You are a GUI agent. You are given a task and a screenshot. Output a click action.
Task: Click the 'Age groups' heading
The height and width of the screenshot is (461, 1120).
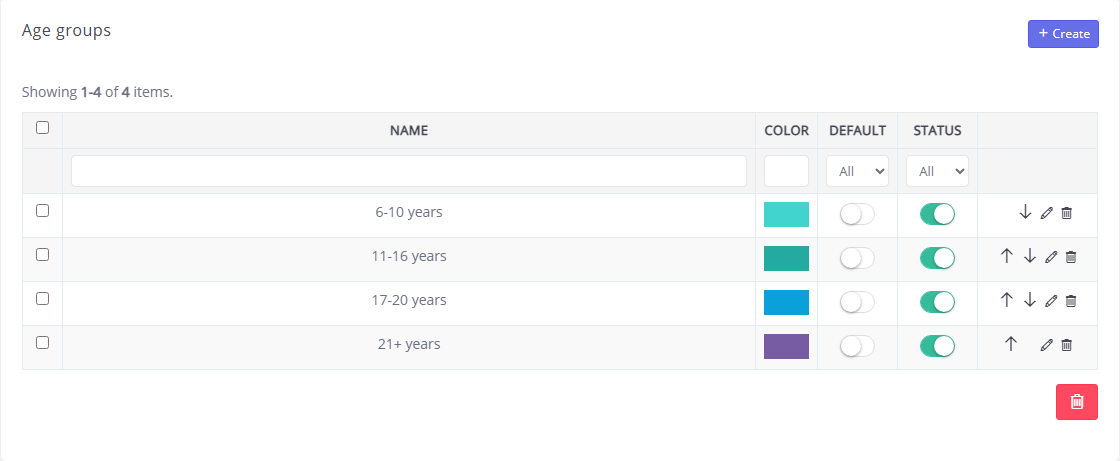click(66, 31)
